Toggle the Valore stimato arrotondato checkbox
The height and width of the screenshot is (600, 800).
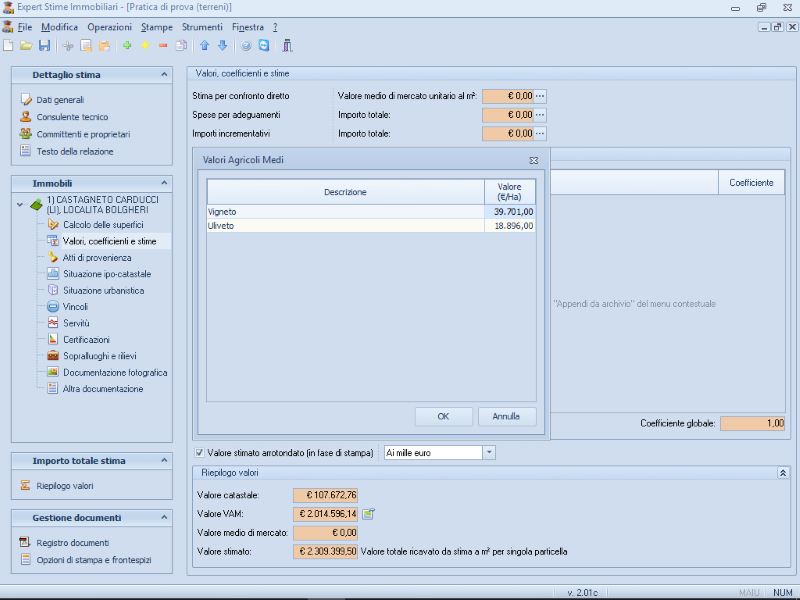tap(199, 453)
